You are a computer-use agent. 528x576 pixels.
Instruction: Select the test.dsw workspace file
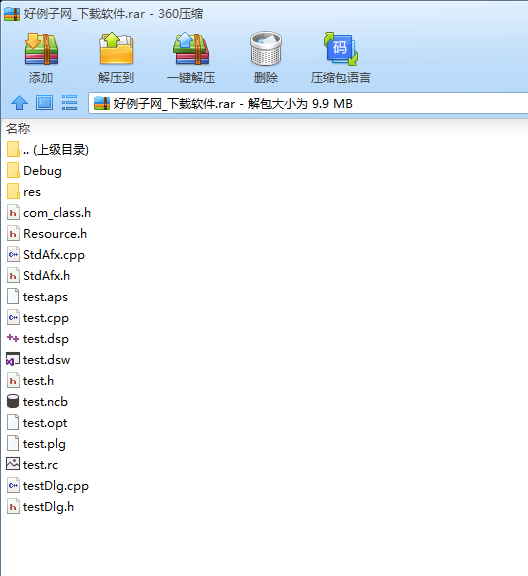[39, 360]
